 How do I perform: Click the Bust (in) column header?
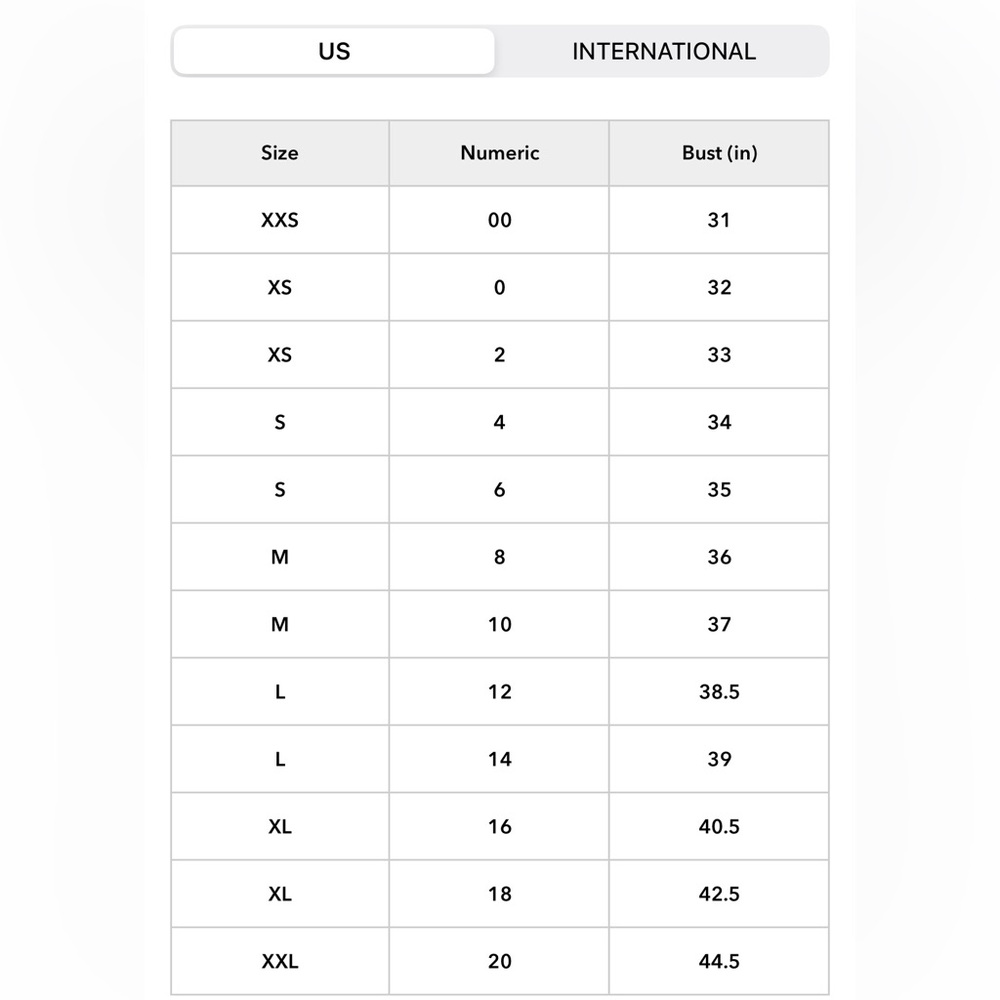719,153
